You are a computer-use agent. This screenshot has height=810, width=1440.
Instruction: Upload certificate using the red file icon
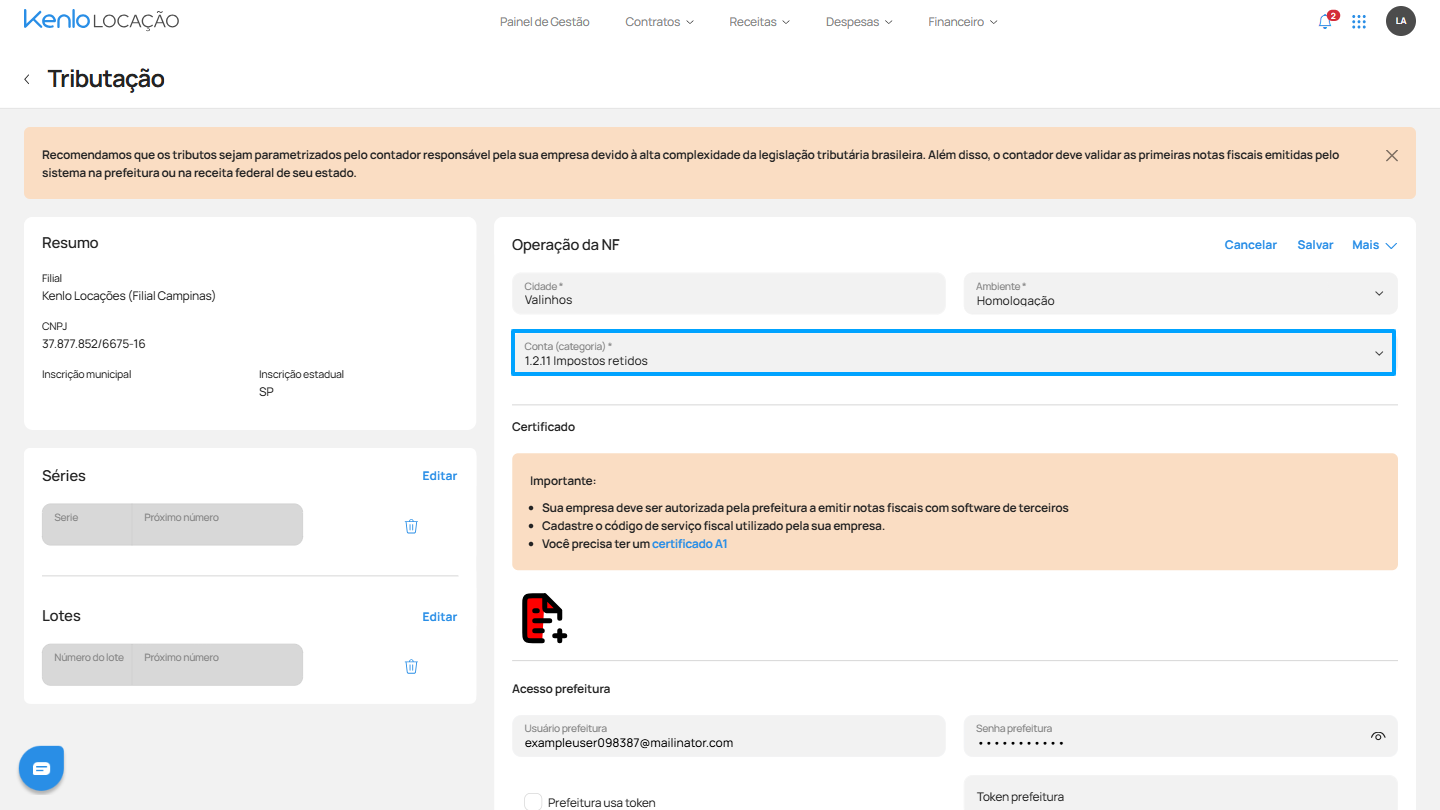[x=544, y=617]
